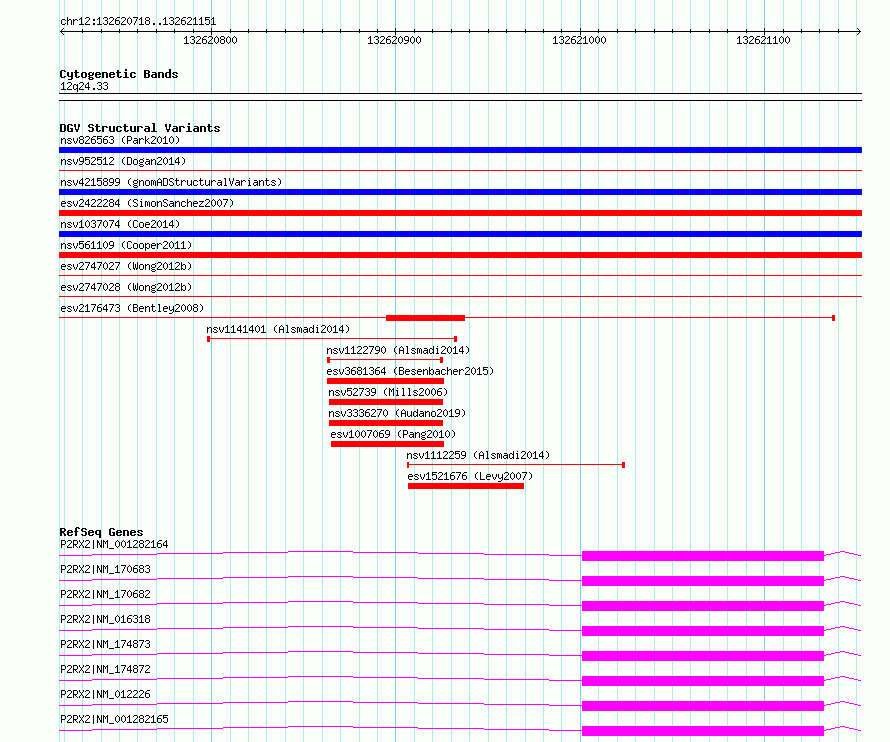Click the 12q24.33 band label

point(84,86)
